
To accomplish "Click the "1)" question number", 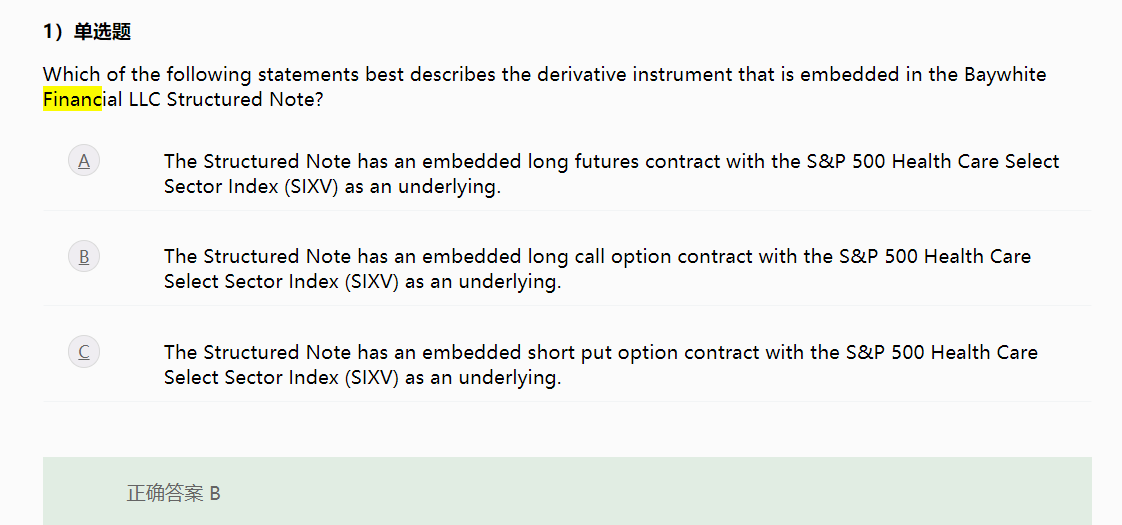I will [53, 32].
